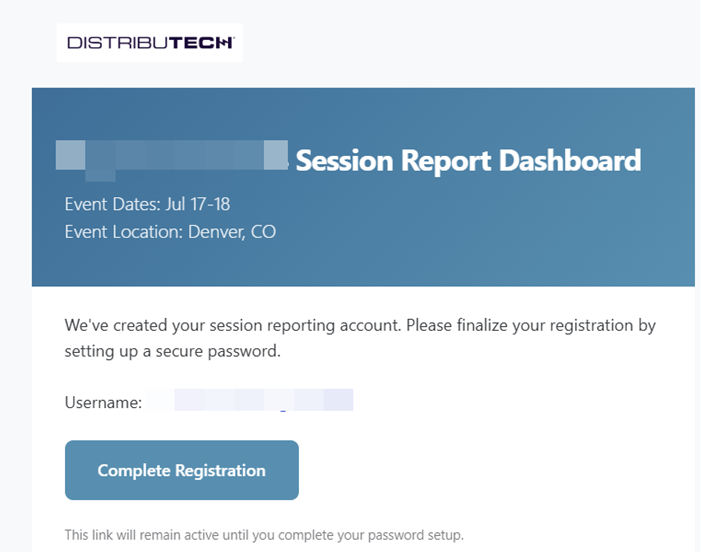Click the DISTRIBU portion of the logo
This screenshot has height=552, width=701.
pyautogui.click(x=118, y=43)
